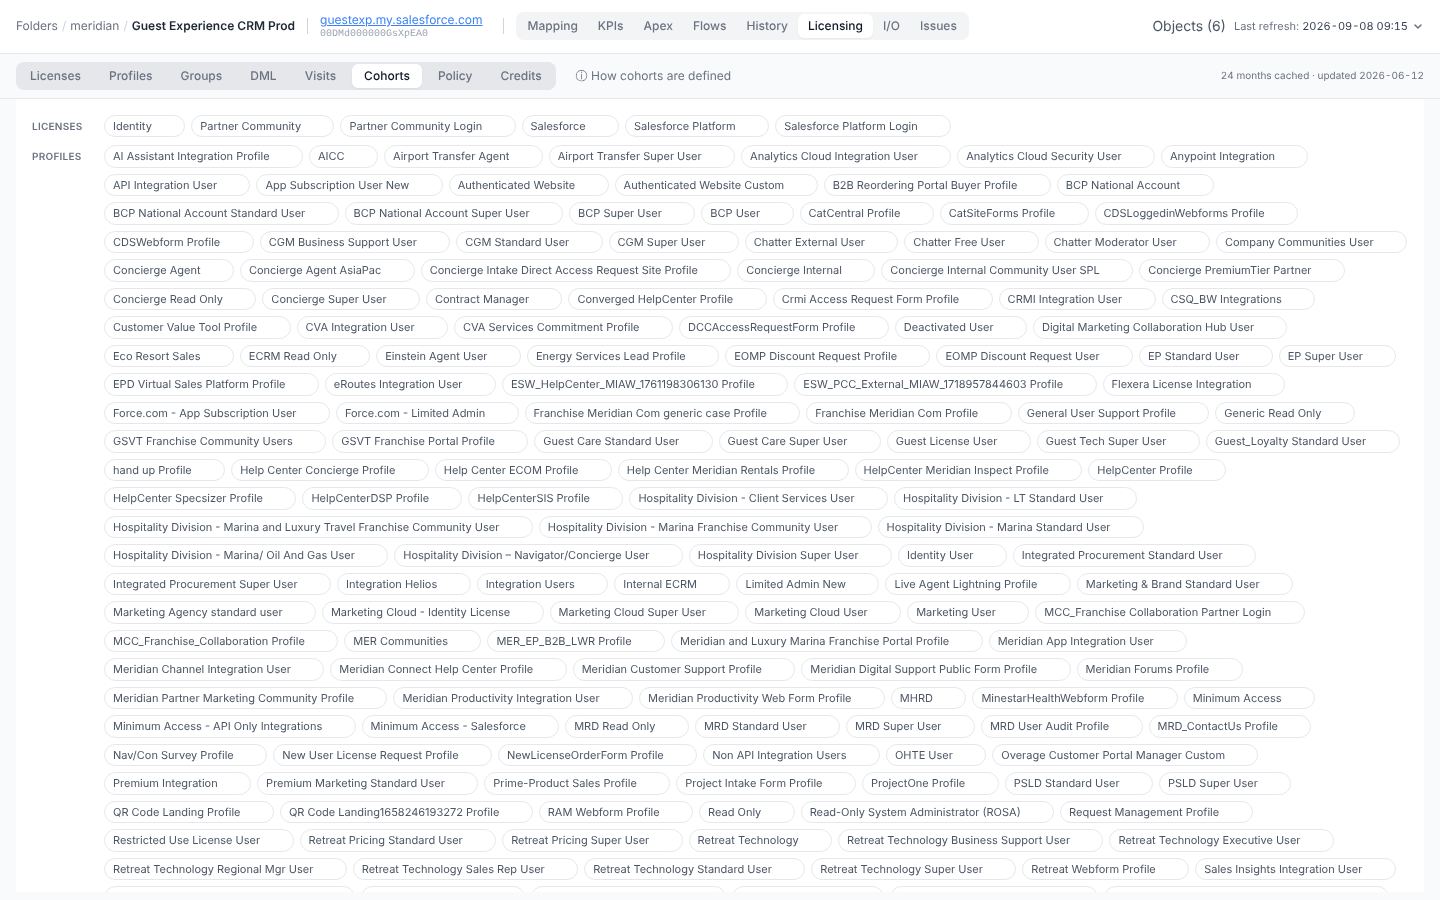Choose the Retreat Webform Profile chip

point(1106,869)
